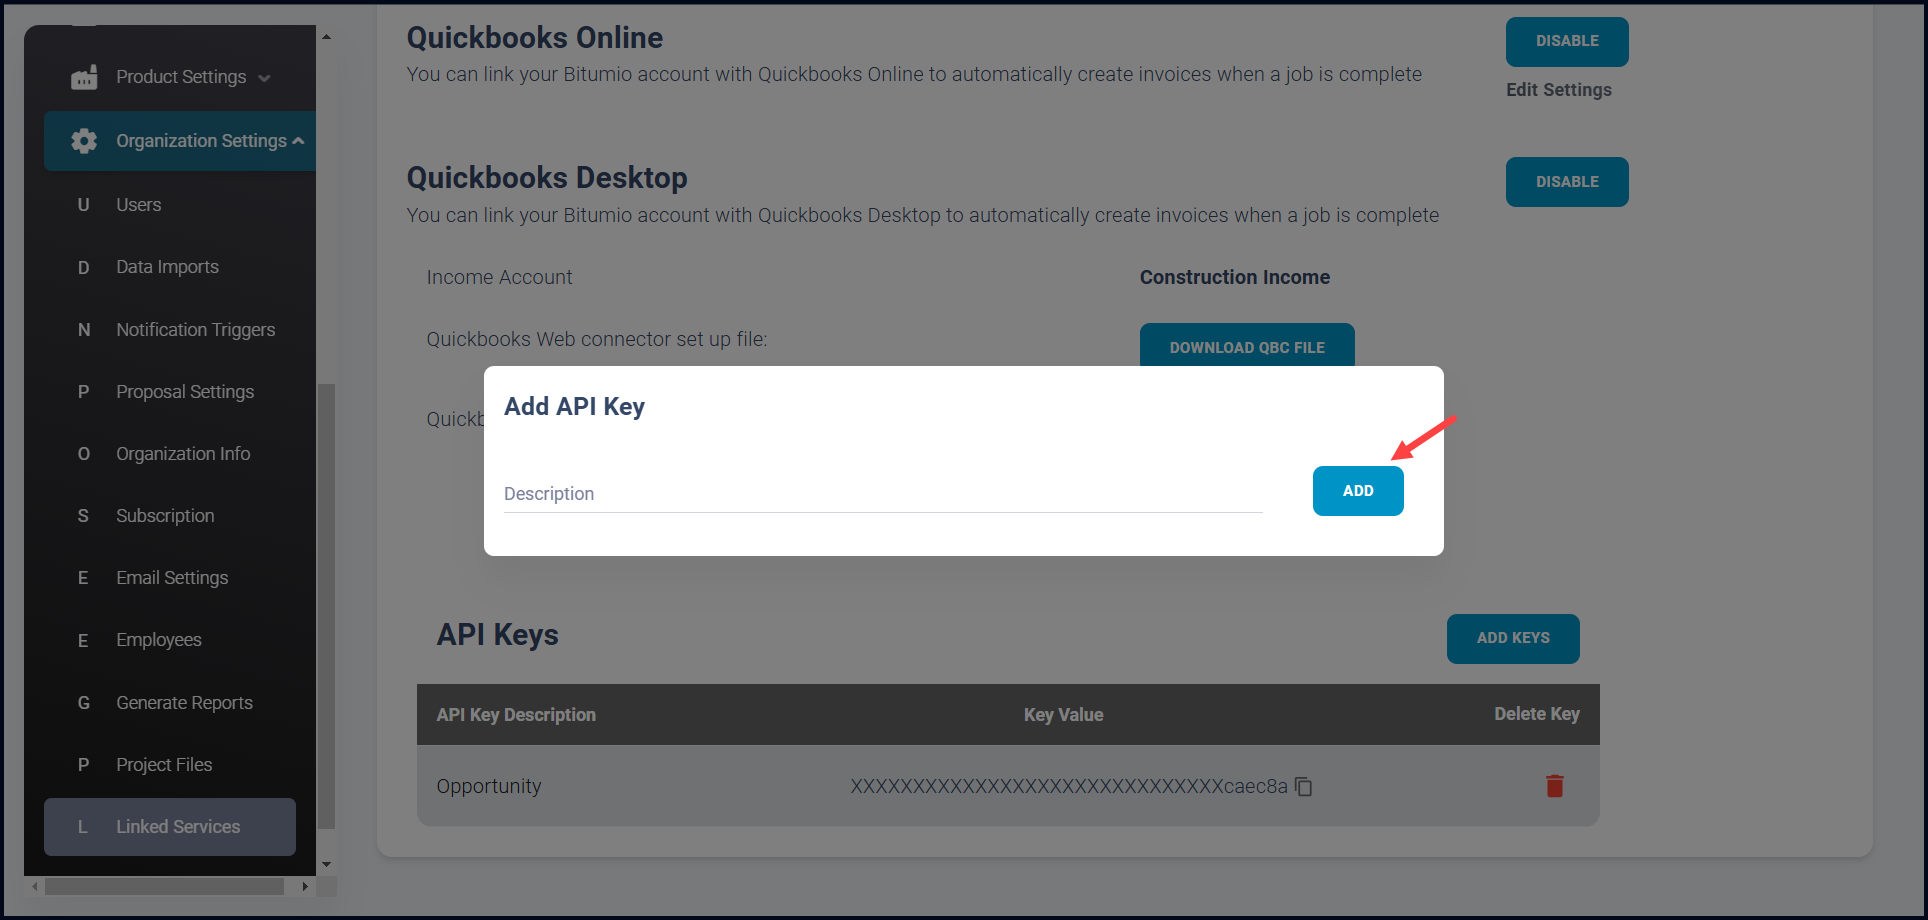Click the sidebar horizontal scroll left arrow
Viewport: 1928px width, 920px height.
pos(35,887)
